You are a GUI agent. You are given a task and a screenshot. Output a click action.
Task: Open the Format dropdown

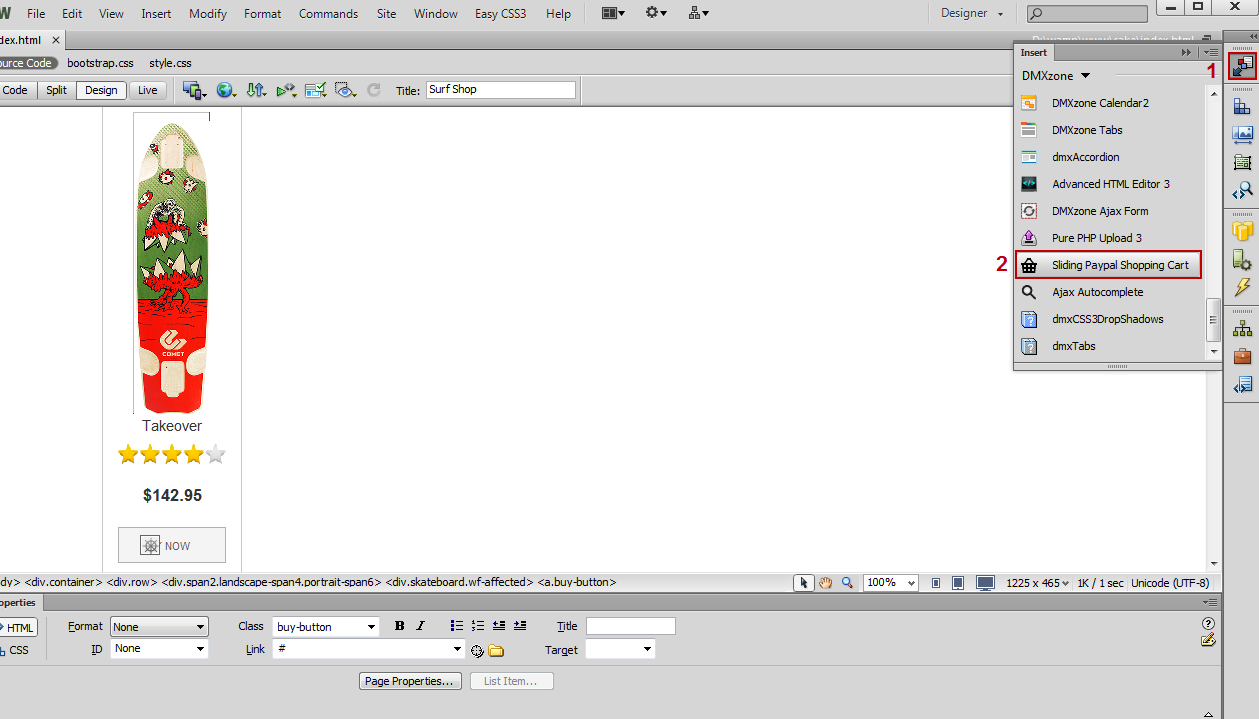click(x=160, y=627)
